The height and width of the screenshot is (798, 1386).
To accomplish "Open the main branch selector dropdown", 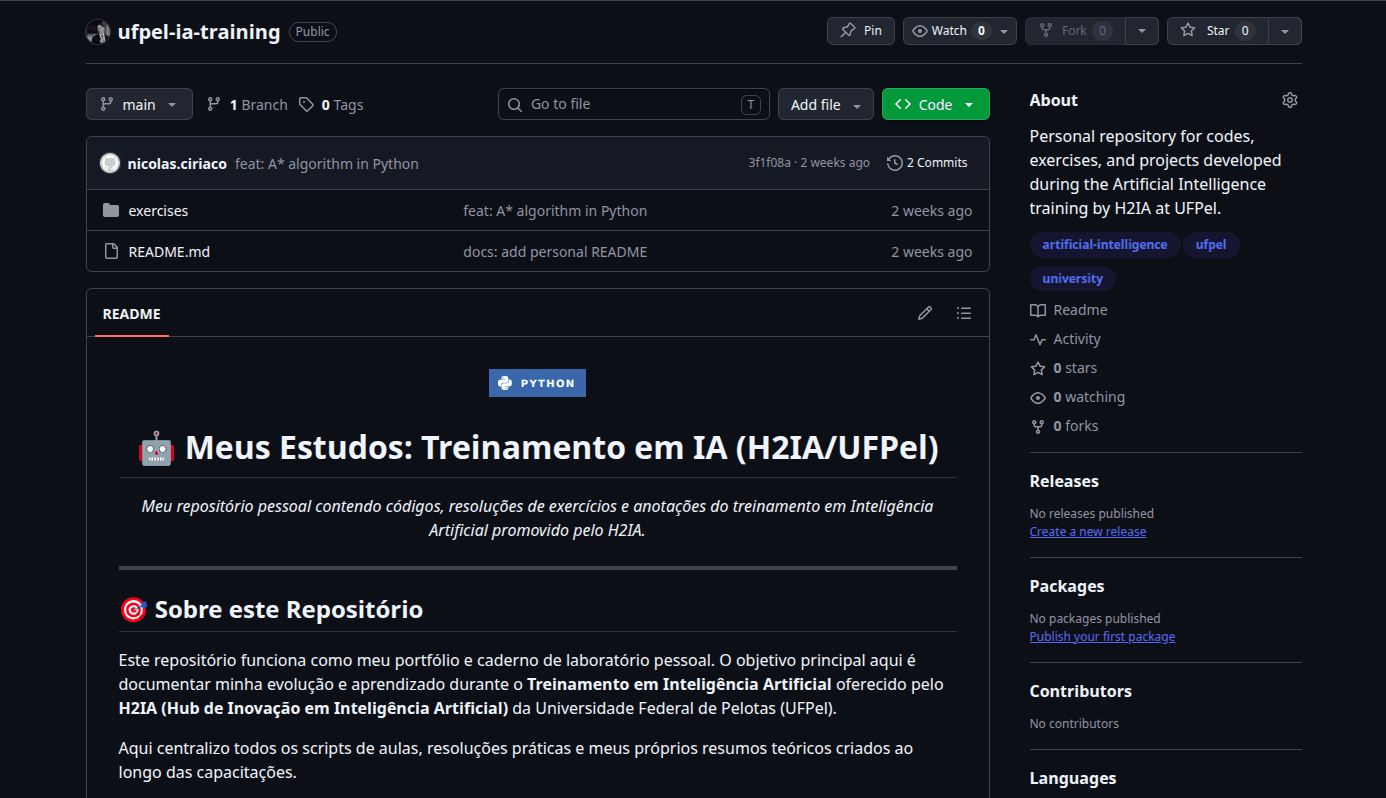I will pos(139,104).
